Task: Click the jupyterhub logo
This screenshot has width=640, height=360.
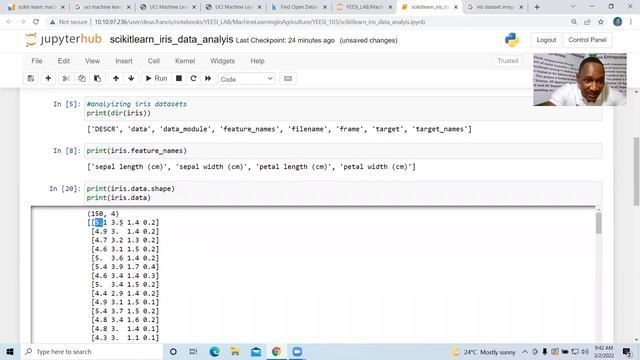Action: (63, 39)
